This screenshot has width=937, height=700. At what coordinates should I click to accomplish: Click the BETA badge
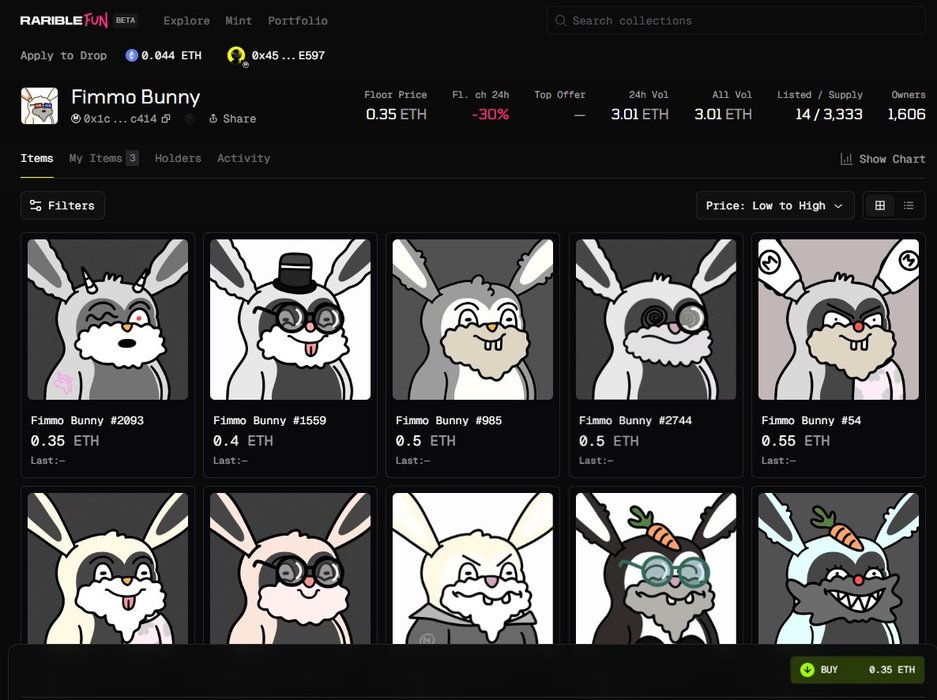click(x=125, y=20)
